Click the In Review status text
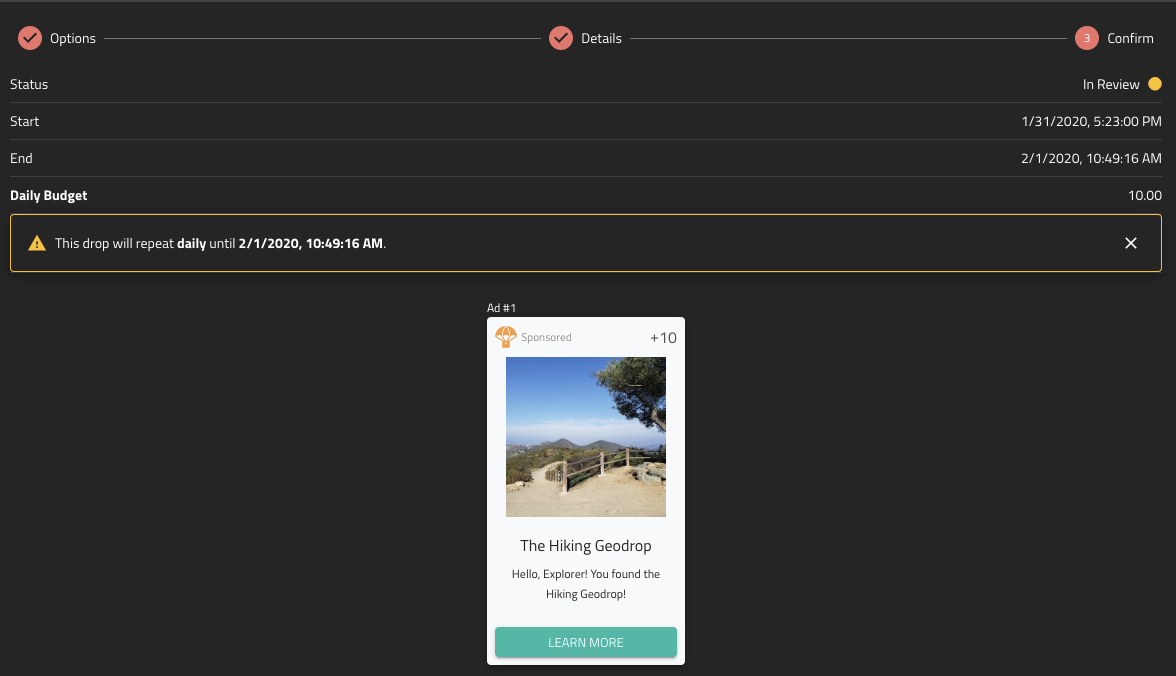Viewport: 1176px width, 676px height. pos(1111,84)
